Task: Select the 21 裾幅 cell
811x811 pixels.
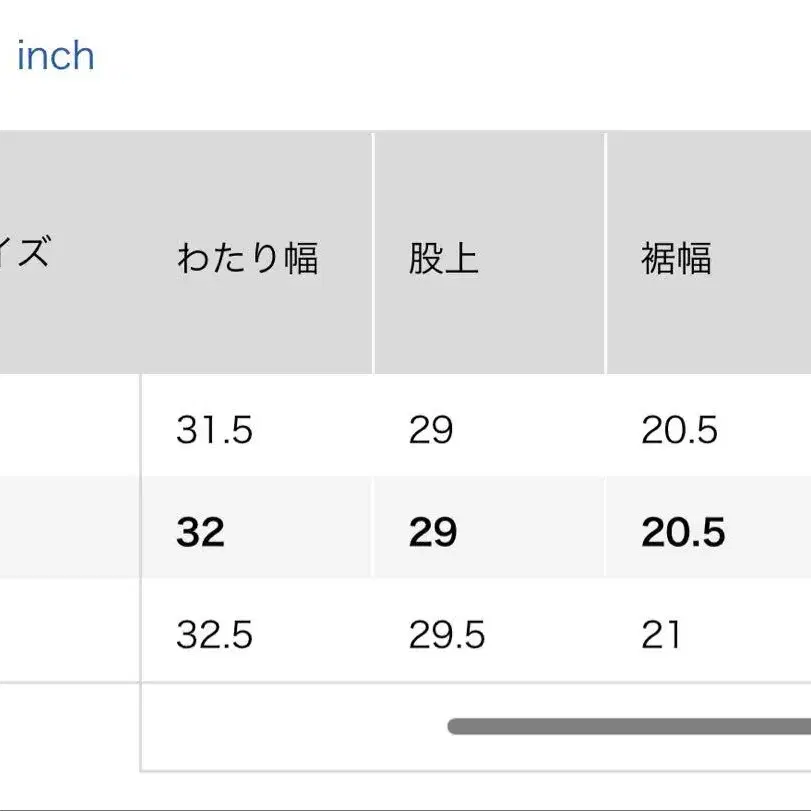Action: tap(661, 635)
